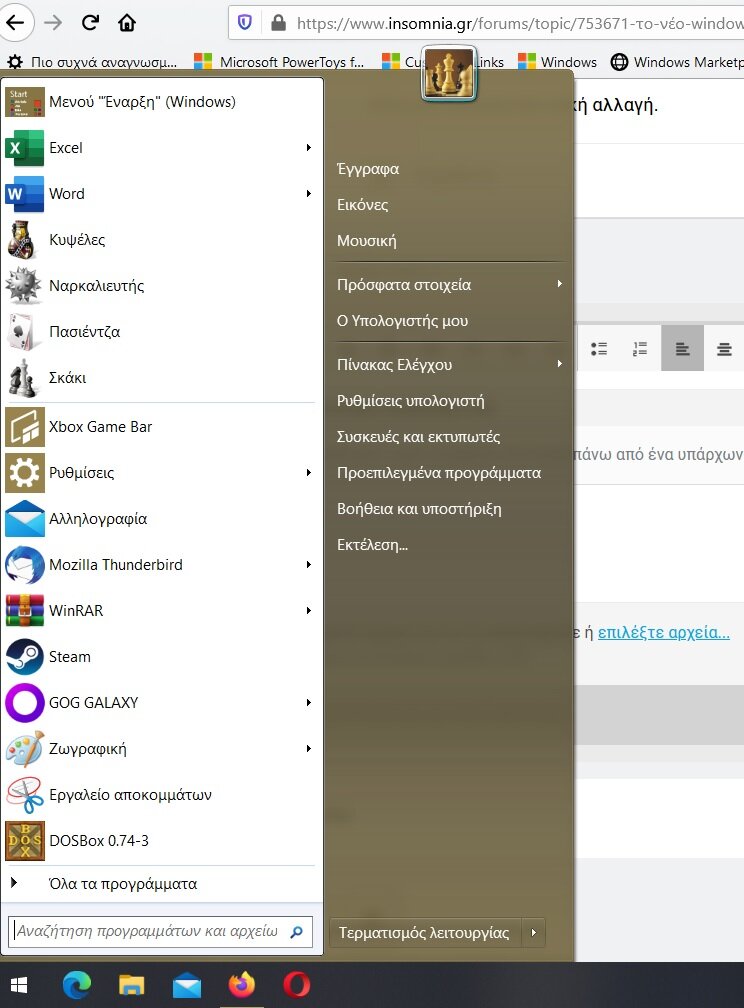Toggle the align left editor button
The image size is (744, 1008).
[682, 348]
